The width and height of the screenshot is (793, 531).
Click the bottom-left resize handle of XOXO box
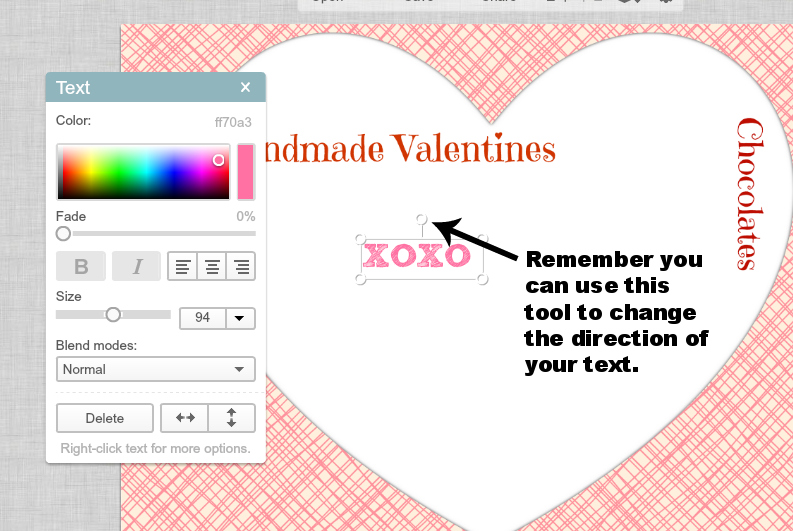(x=361, y=279)
